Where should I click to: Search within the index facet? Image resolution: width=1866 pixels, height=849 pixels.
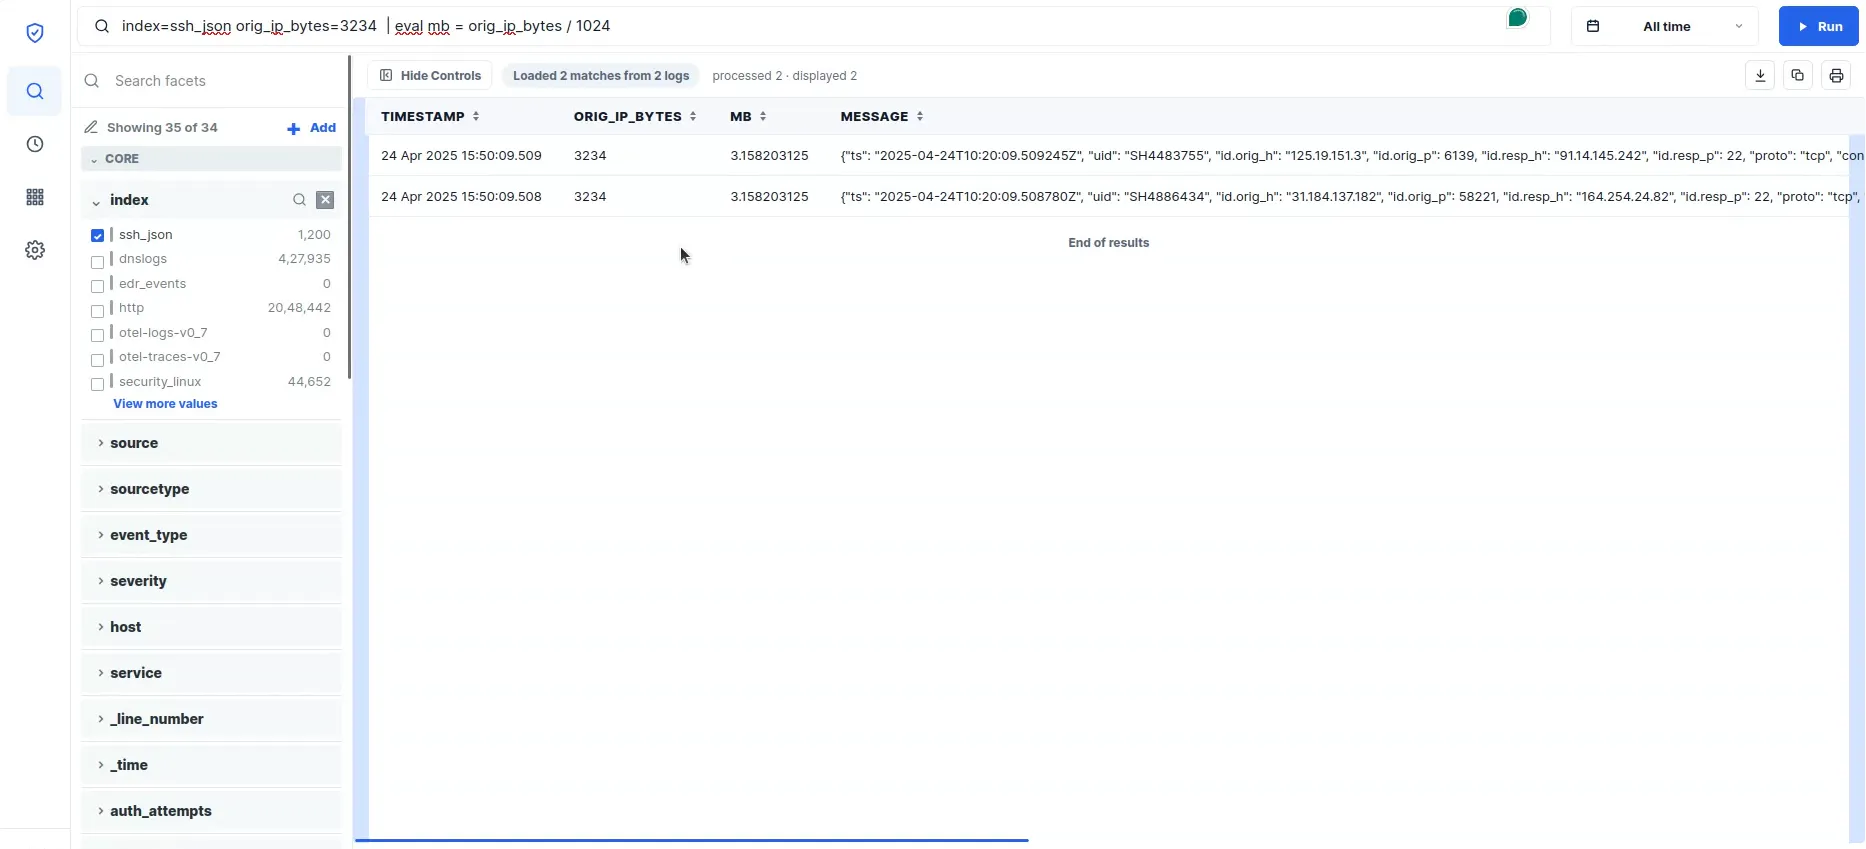(299, 200)
